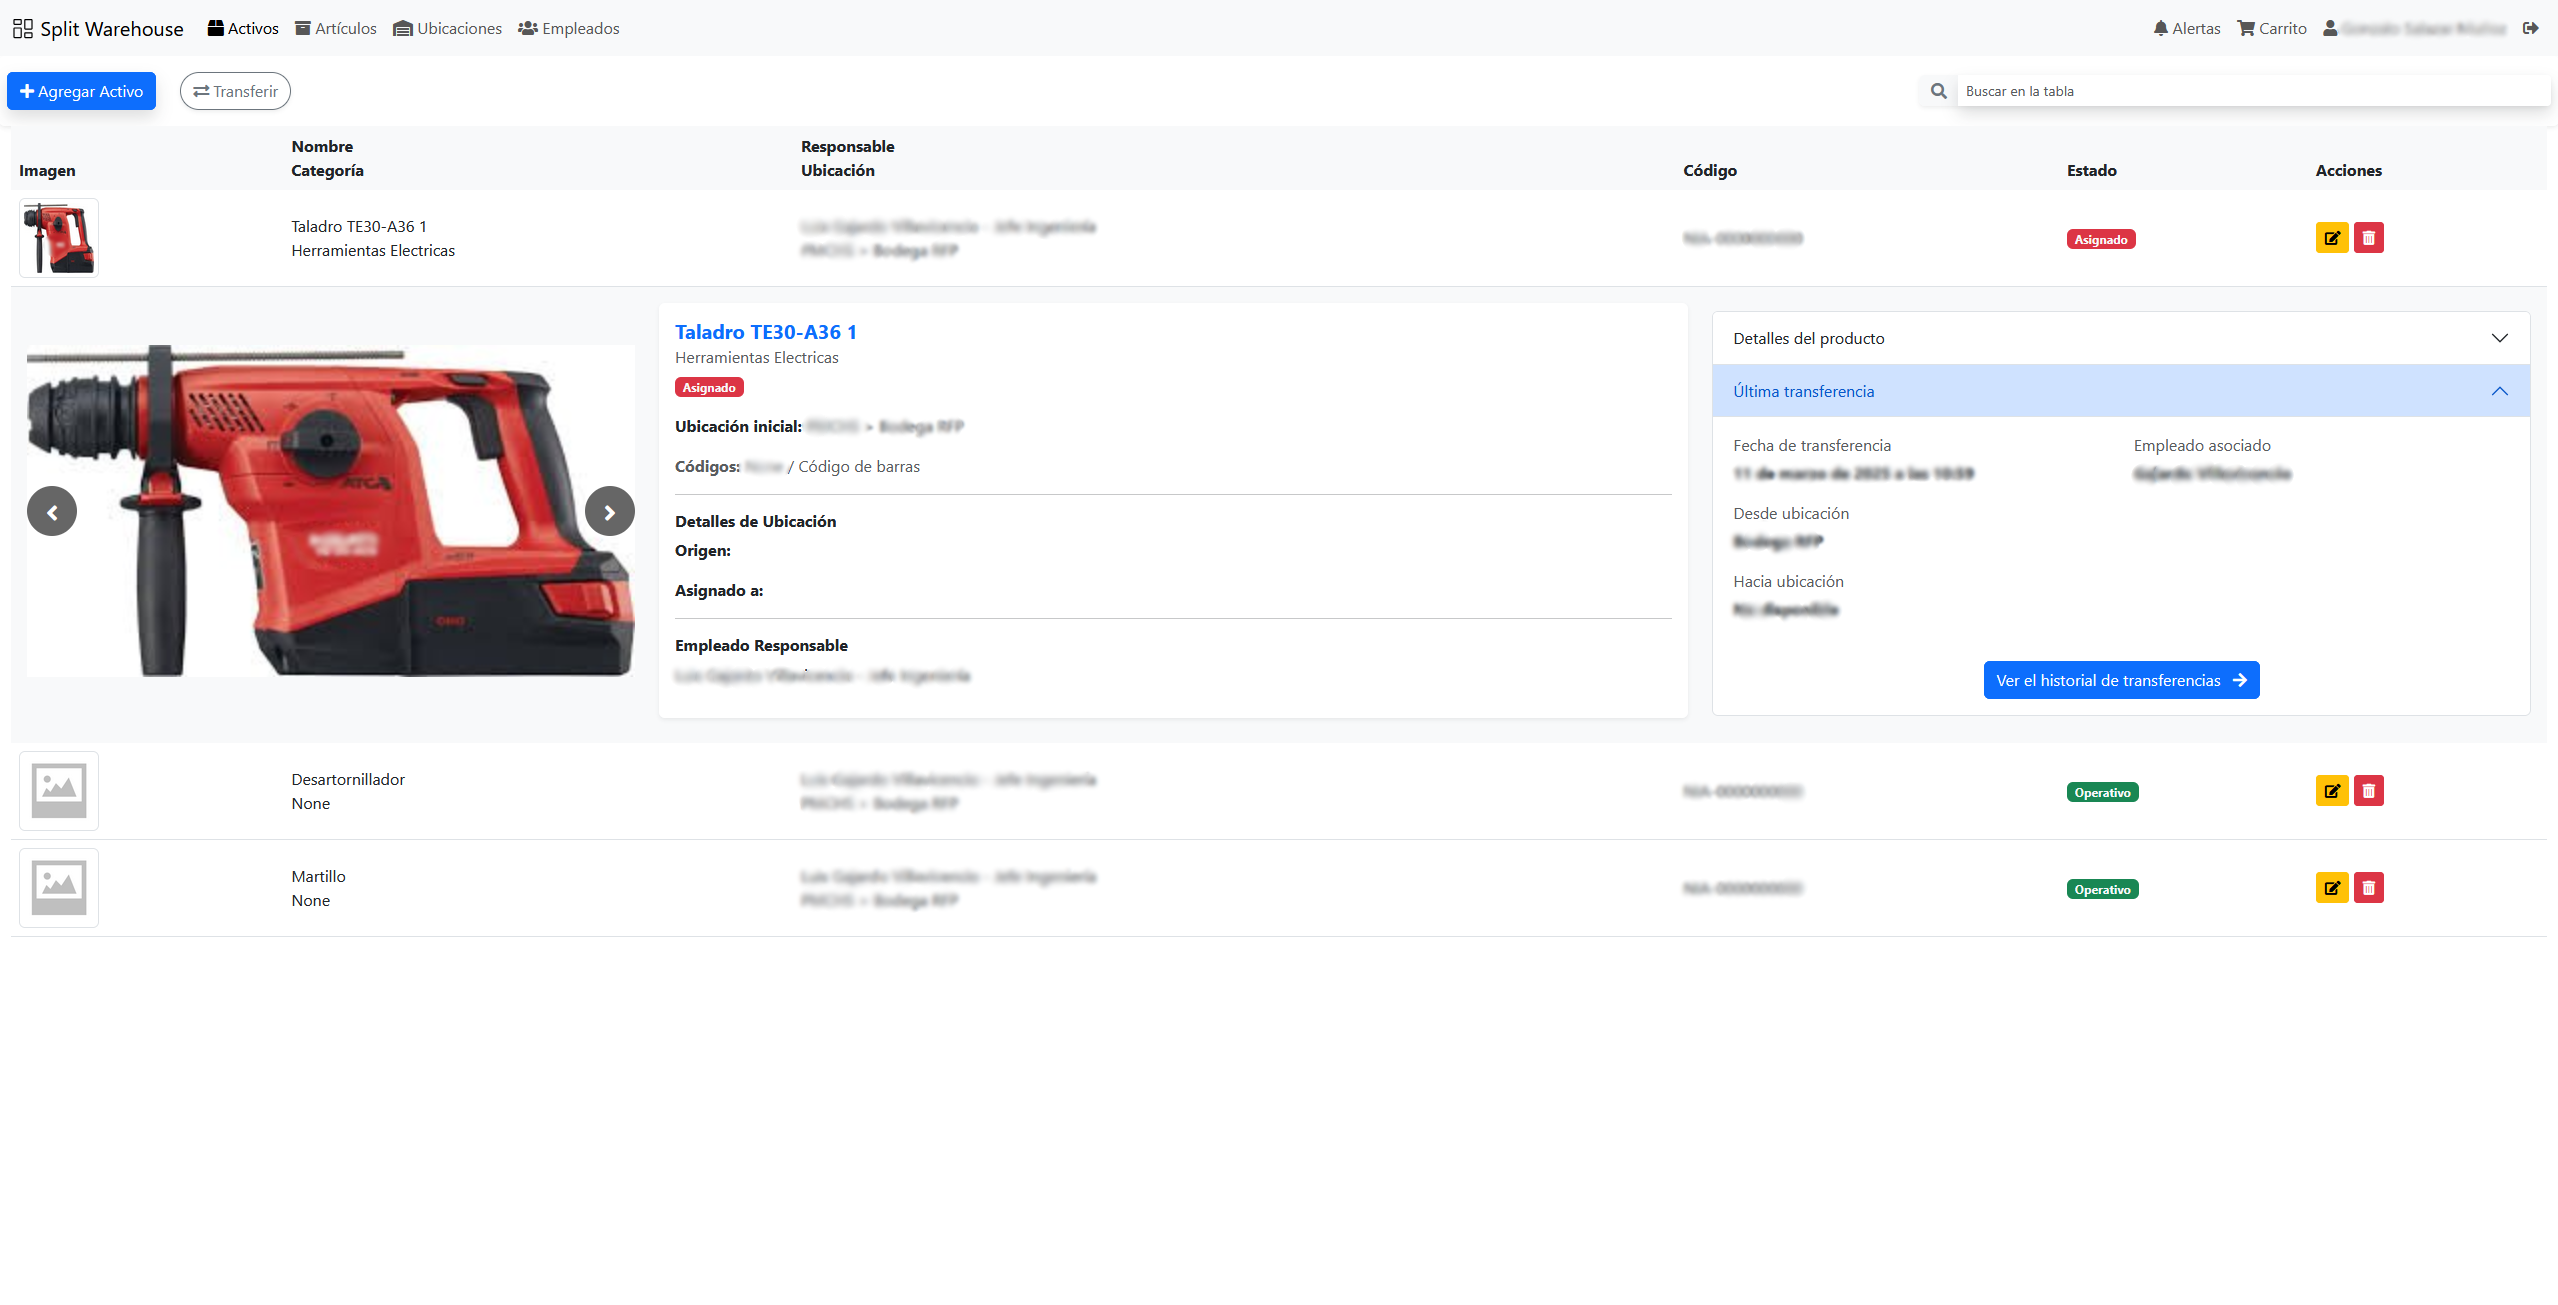Screen dimensions: 2558x1305
Task: Delete the Martillo asset
Action: 2368,888
